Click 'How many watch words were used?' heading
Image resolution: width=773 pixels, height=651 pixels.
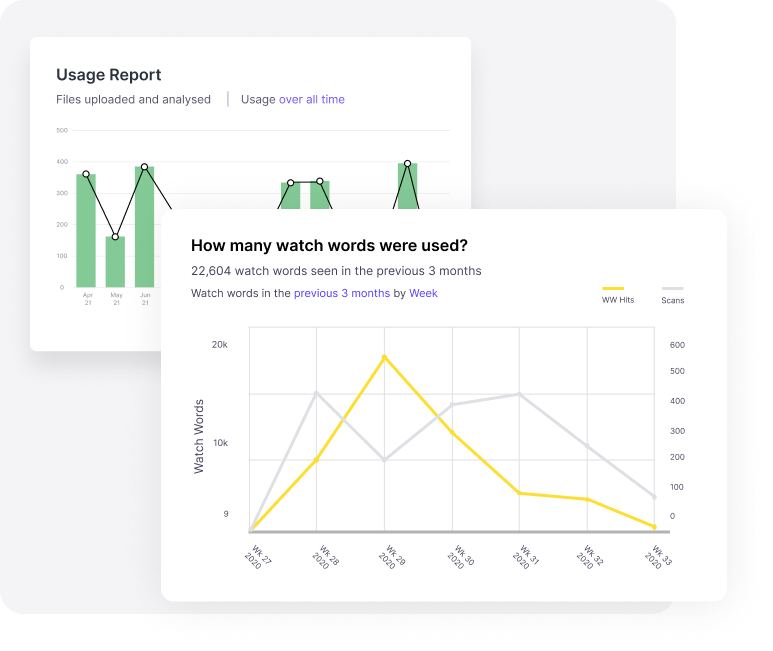[x=329, y=245]
